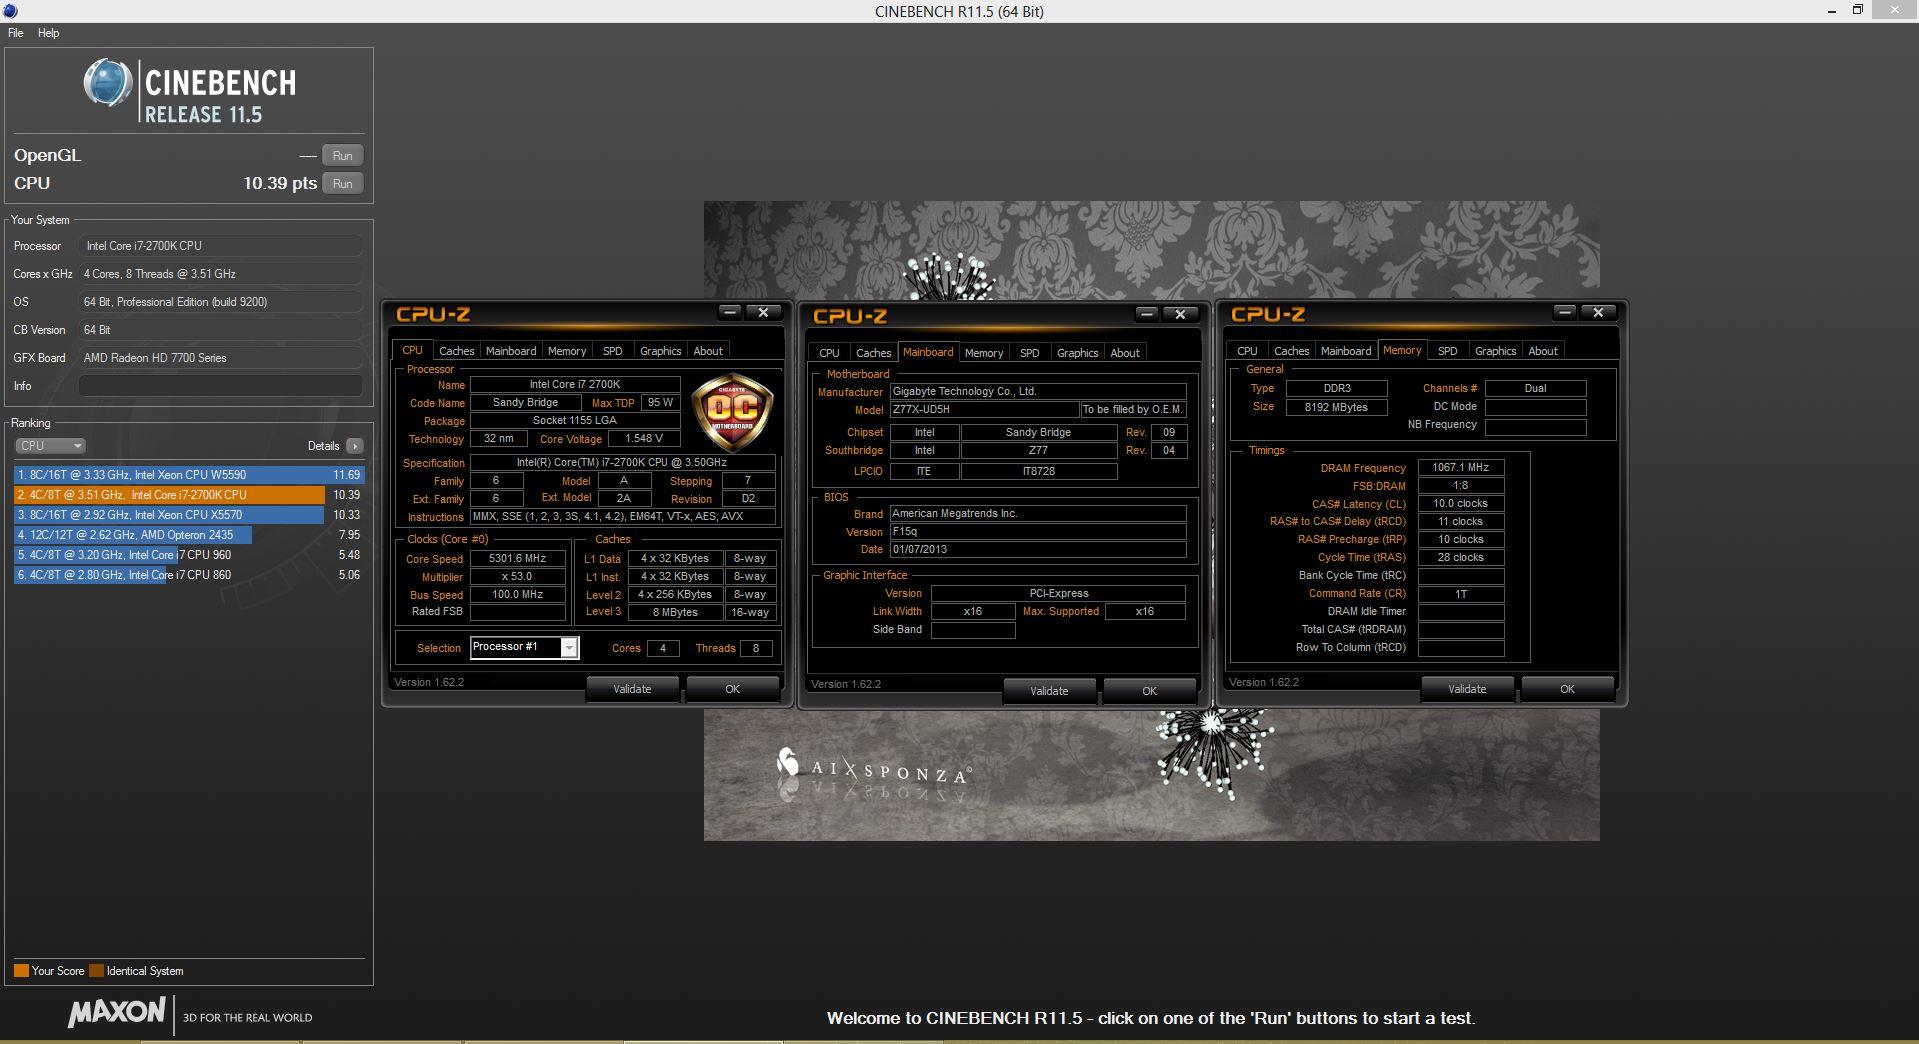Switch to CPU tab in middle CPU-Z window
1919x1044 pixels.
click(x=829, y=353)
